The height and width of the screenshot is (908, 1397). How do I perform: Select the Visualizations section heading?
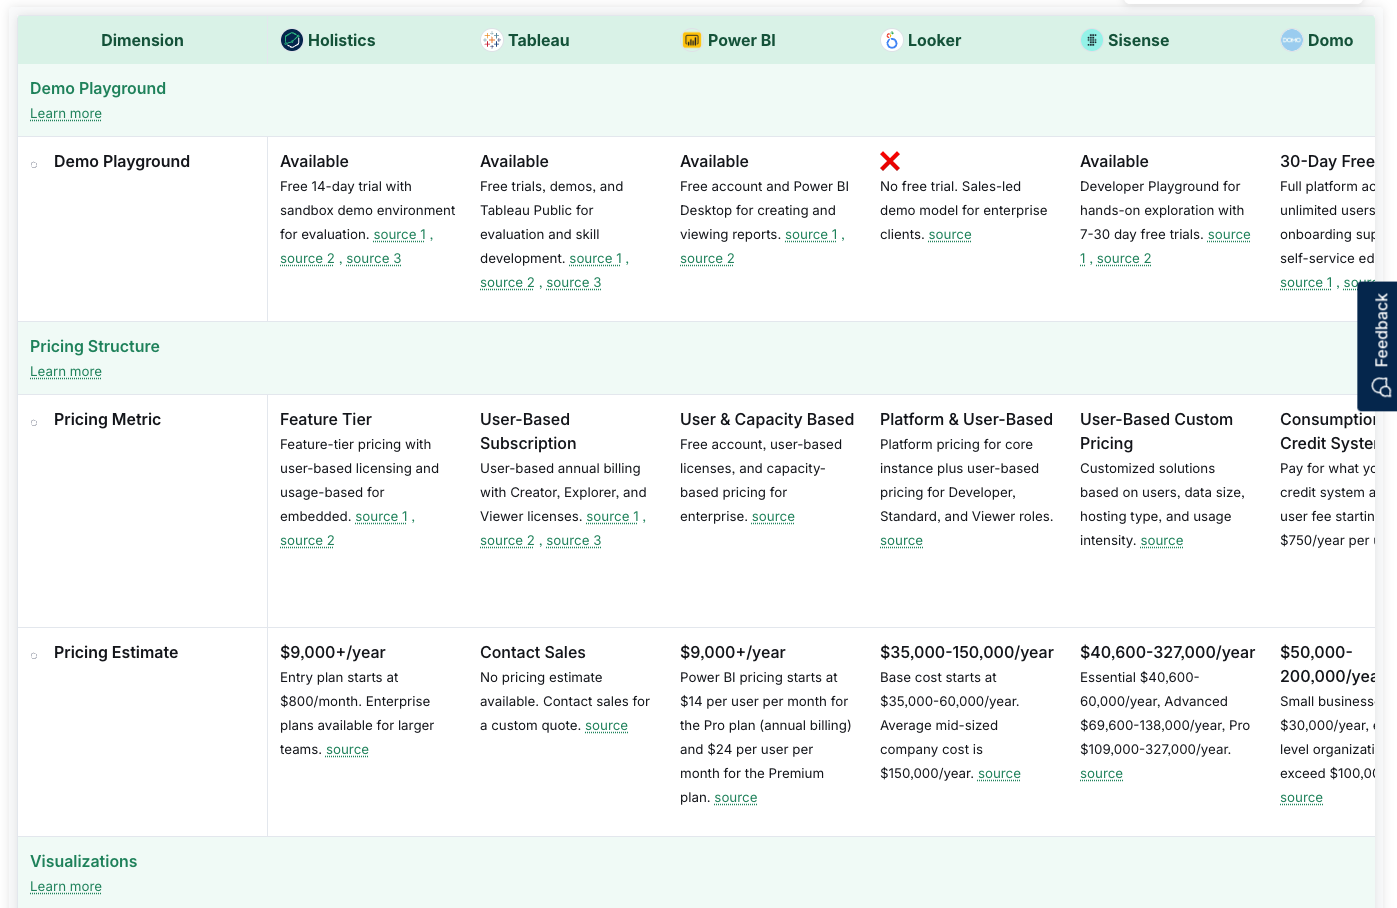(84, 861)
